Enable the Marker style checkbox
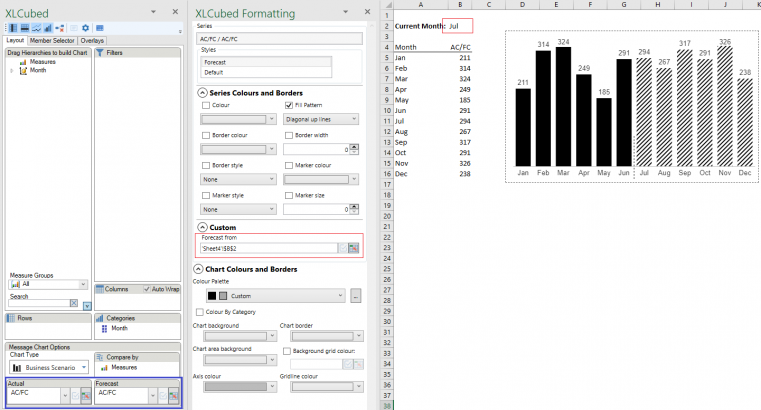The image size is (761, 410). coord(206,196)
